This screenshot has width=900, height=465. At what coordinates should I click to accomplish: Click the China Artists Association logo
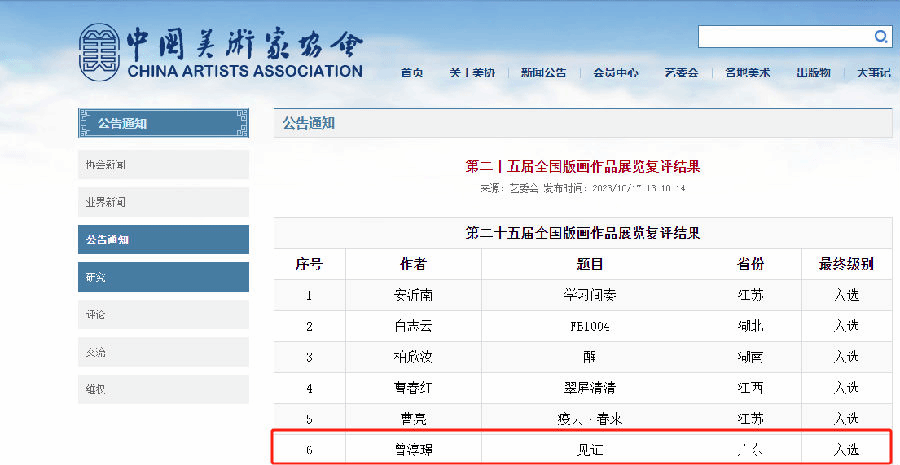coord(222,52)
